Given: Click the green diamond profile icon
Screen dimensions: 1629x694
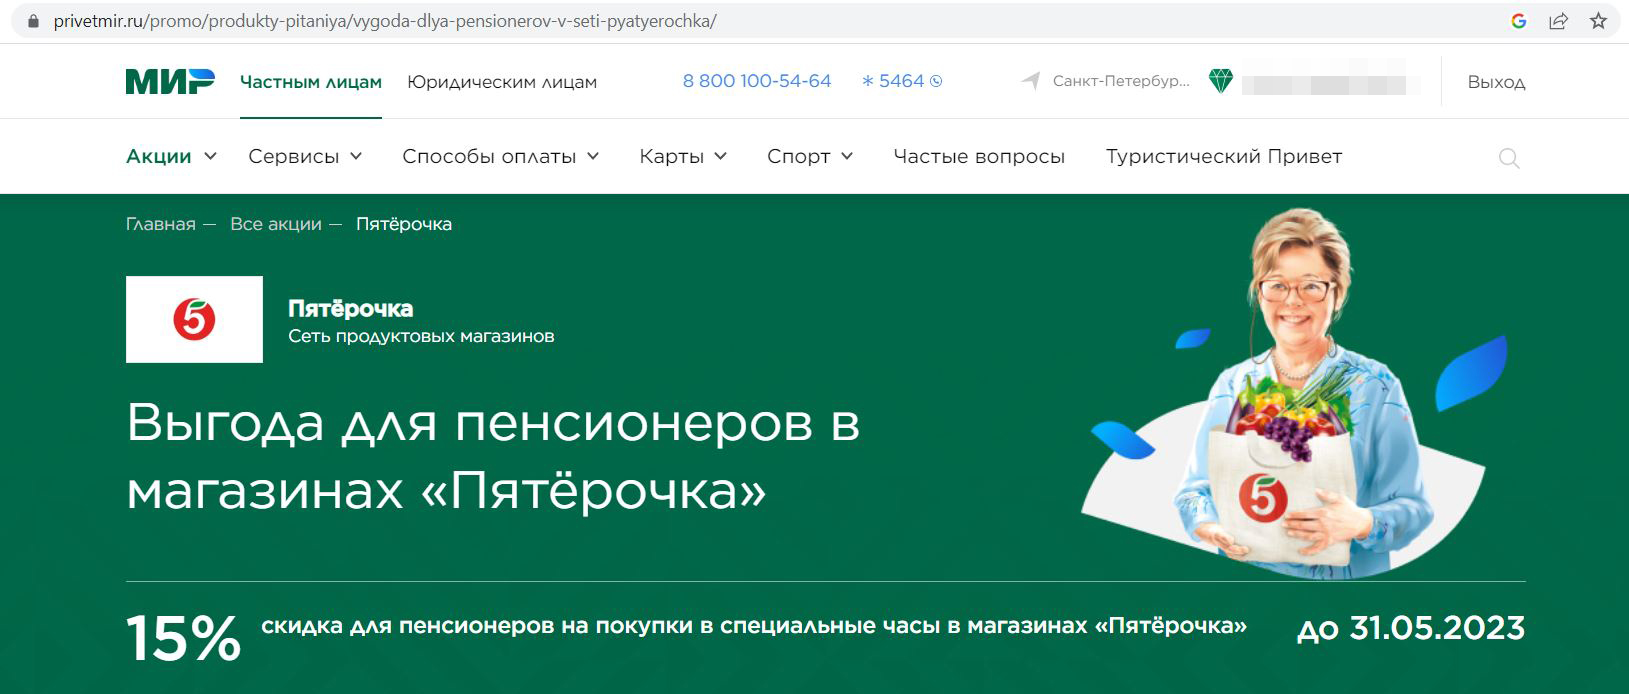Looking at the screenshot, I should pos(1220,82).
